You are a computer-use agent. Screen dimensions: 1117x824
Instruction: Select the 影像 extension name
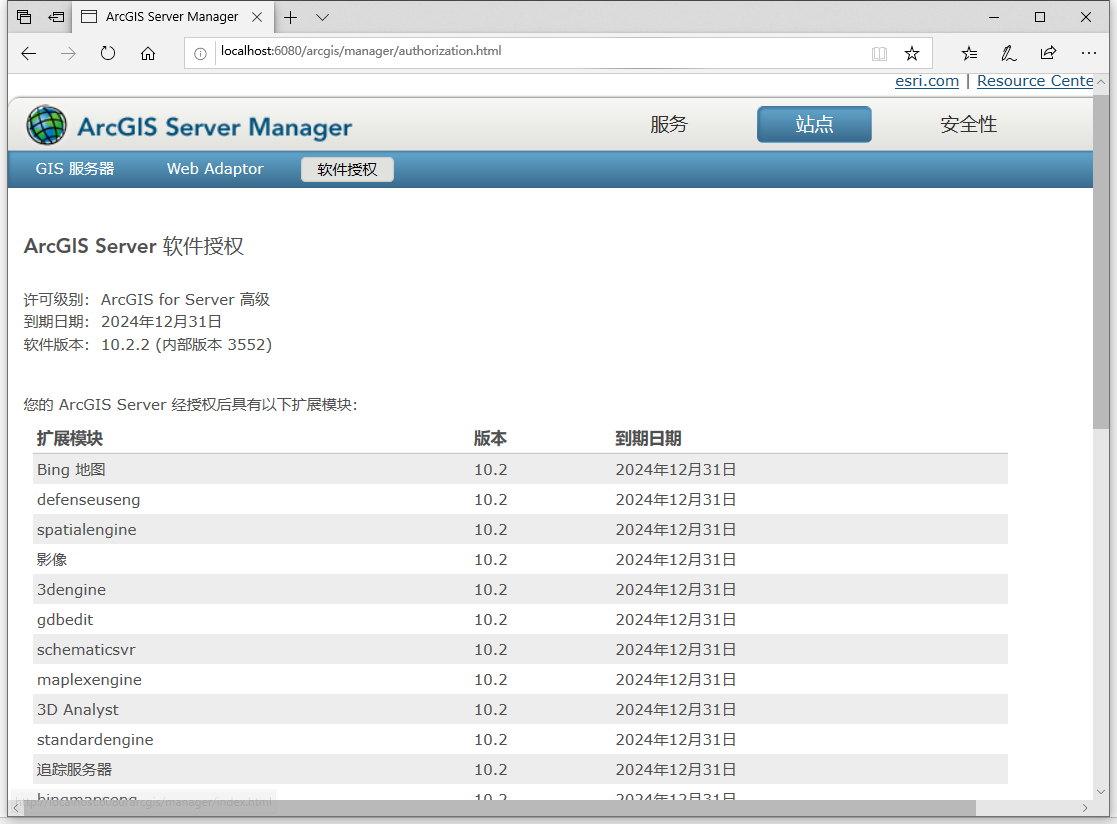coord(52,560)
